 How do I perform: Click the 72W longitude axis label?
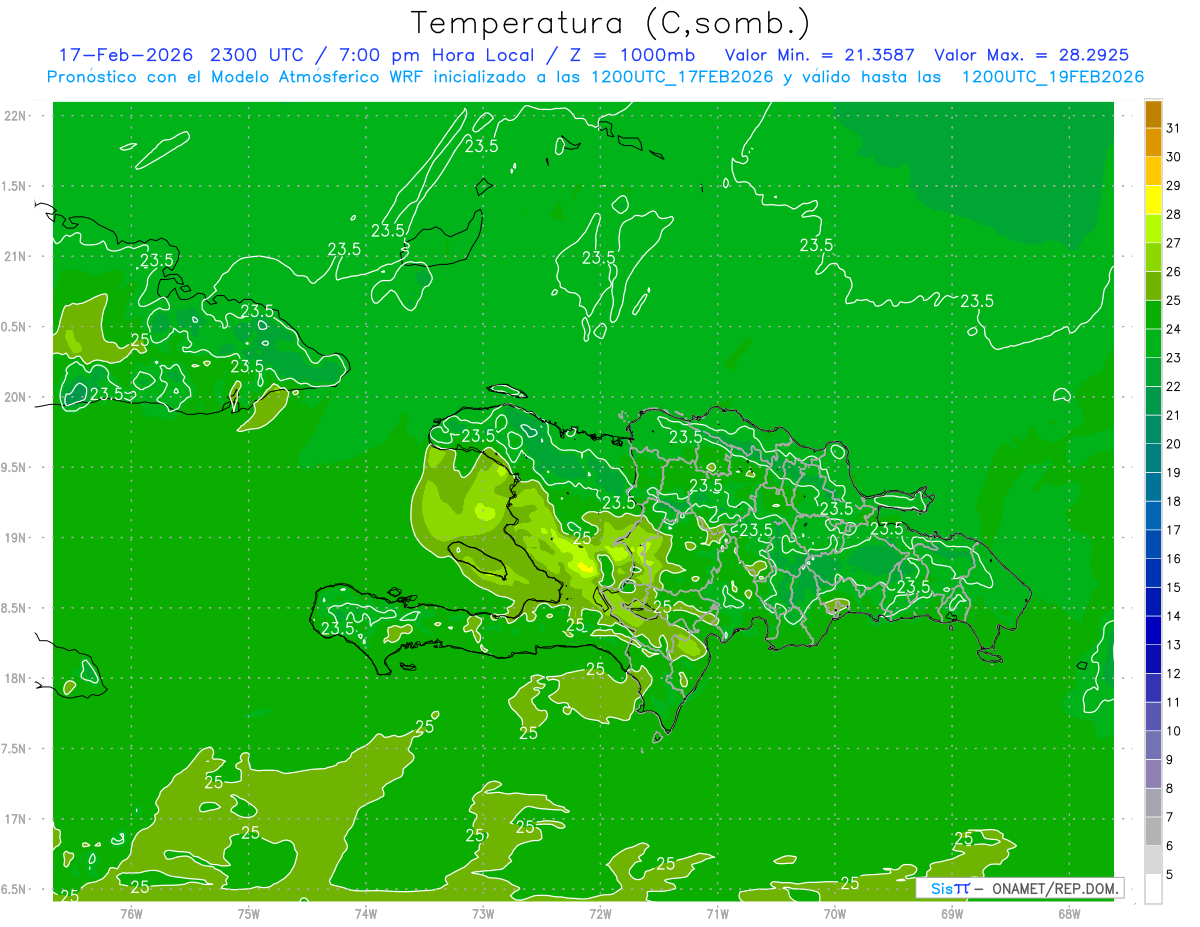click(600, 914)
